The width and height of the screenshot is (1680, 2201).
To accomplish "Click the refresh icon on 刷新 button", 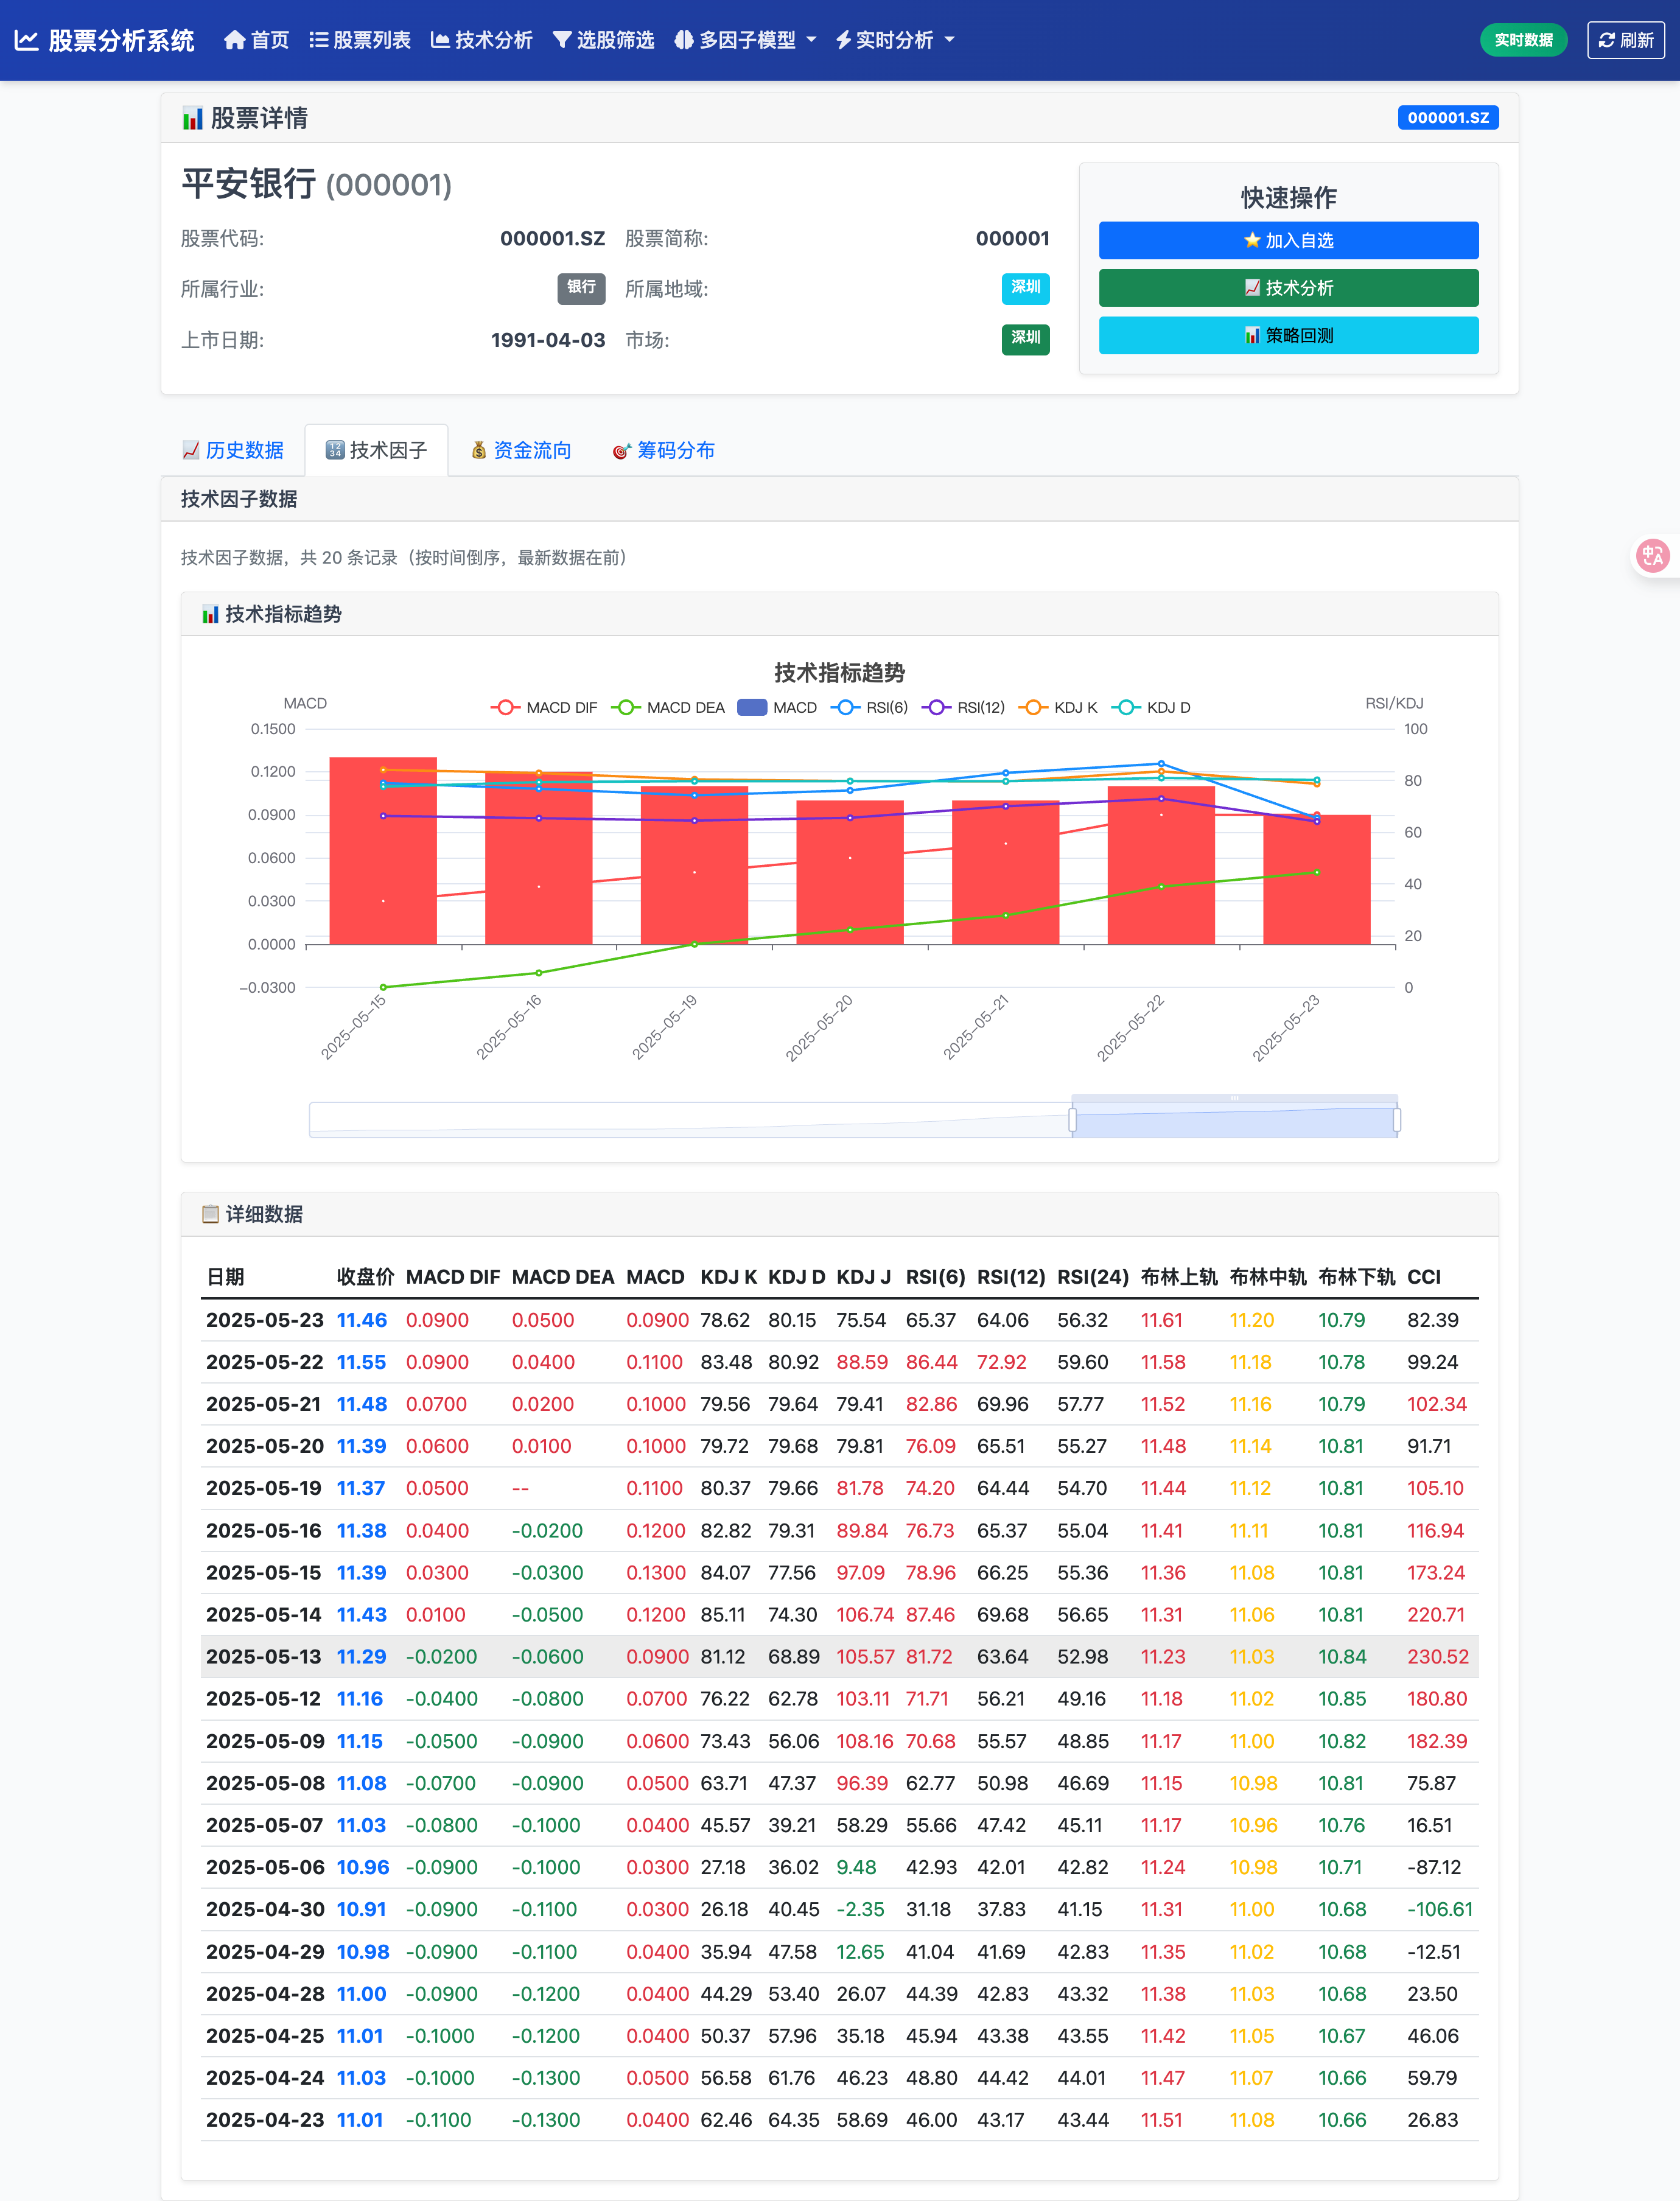I will point(1606,40).
